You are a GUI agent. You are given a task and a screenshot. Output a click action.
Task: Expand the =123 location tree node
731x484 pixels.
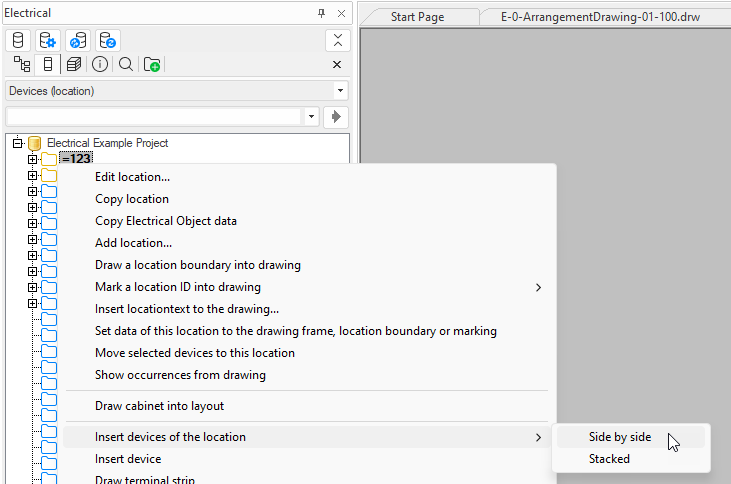click(33, 159)
